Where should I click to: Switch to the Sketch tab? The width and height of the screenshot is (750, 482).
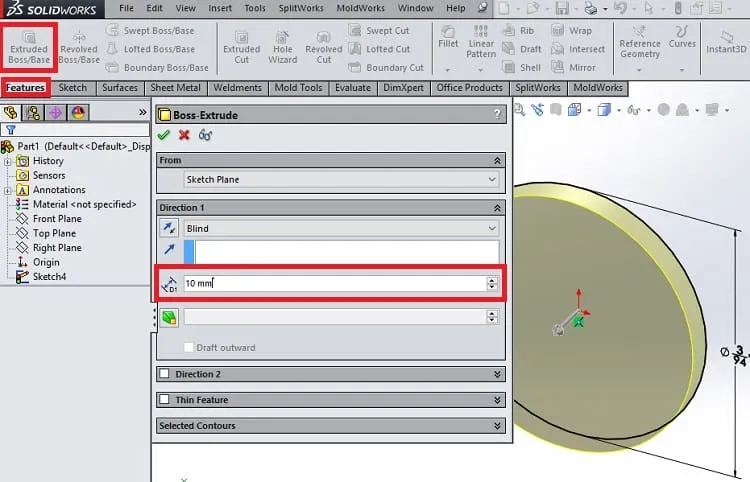coord(73,88)
